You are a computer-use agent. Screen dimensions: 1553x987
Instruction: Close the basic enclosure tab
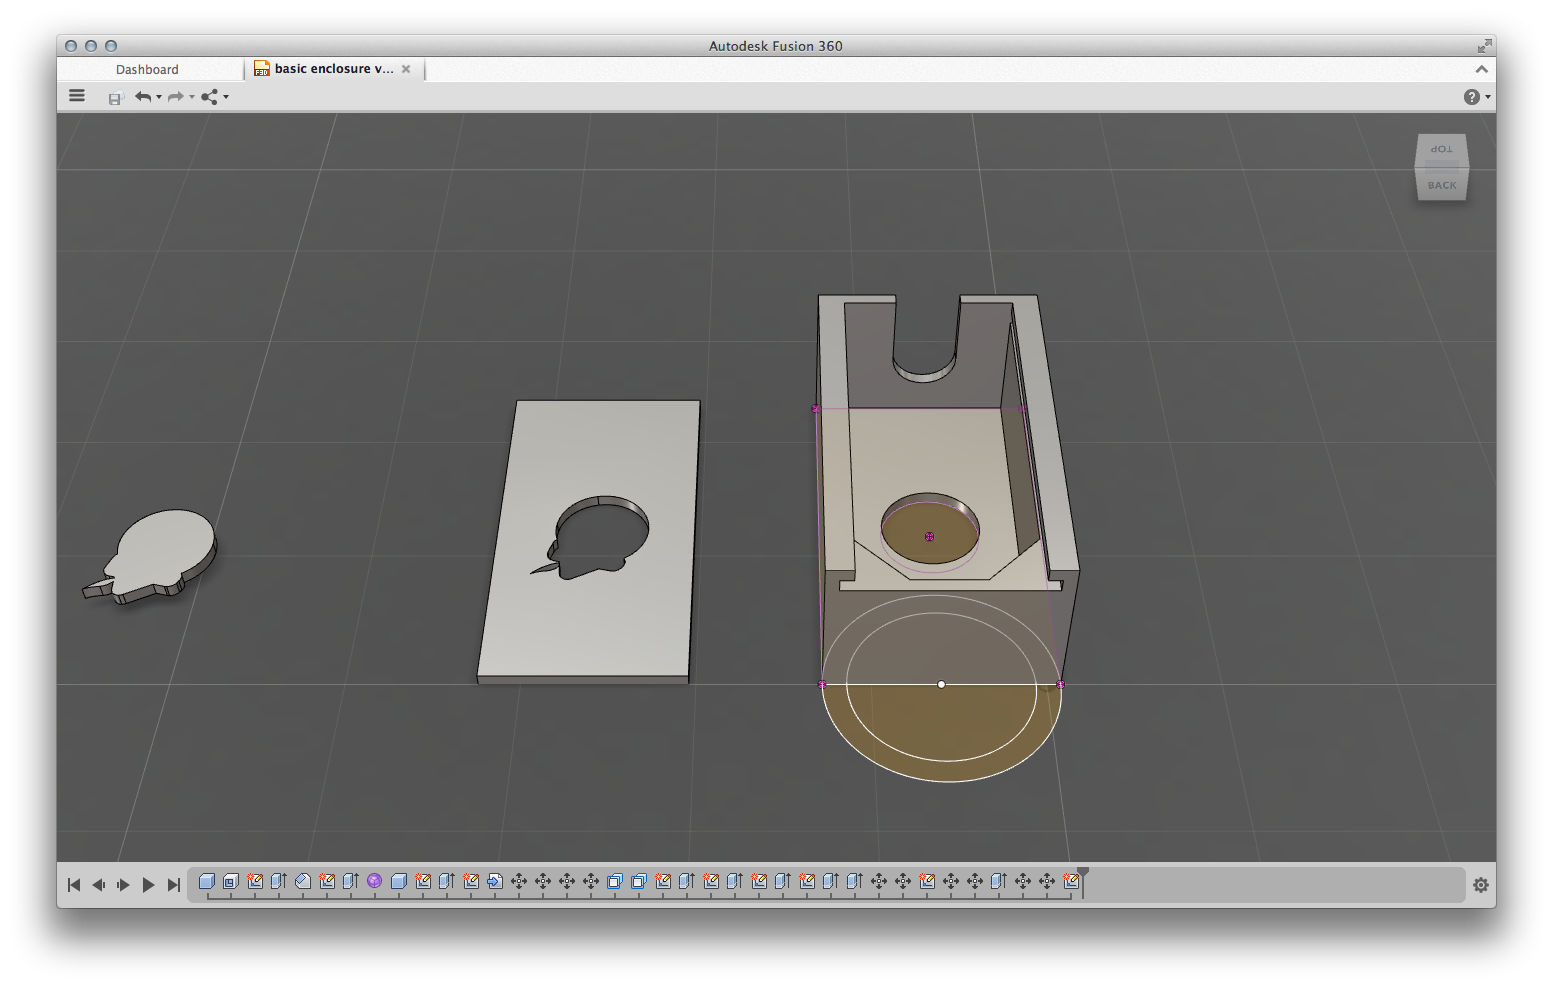pos(406,69)
